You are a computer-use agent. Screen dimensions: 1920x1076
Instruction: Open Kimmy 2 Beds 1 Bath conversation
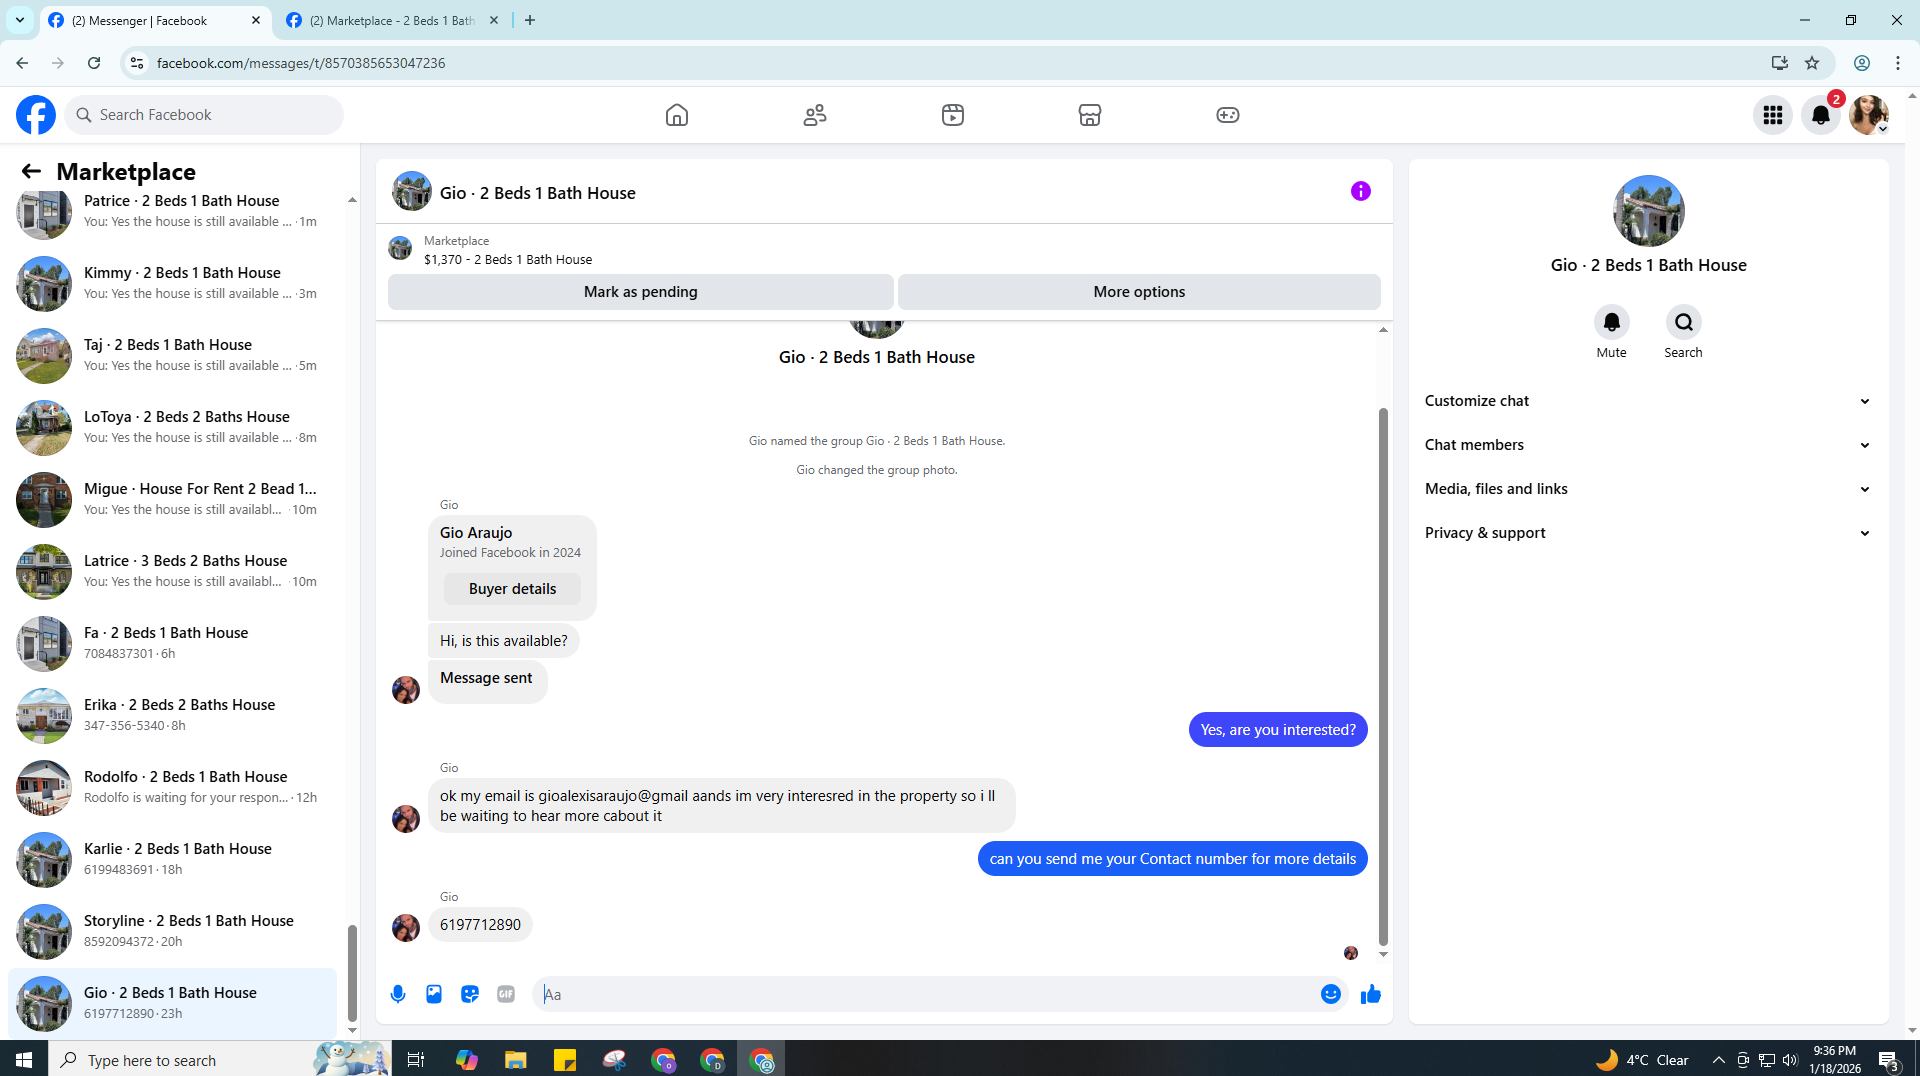coord(173,283)
